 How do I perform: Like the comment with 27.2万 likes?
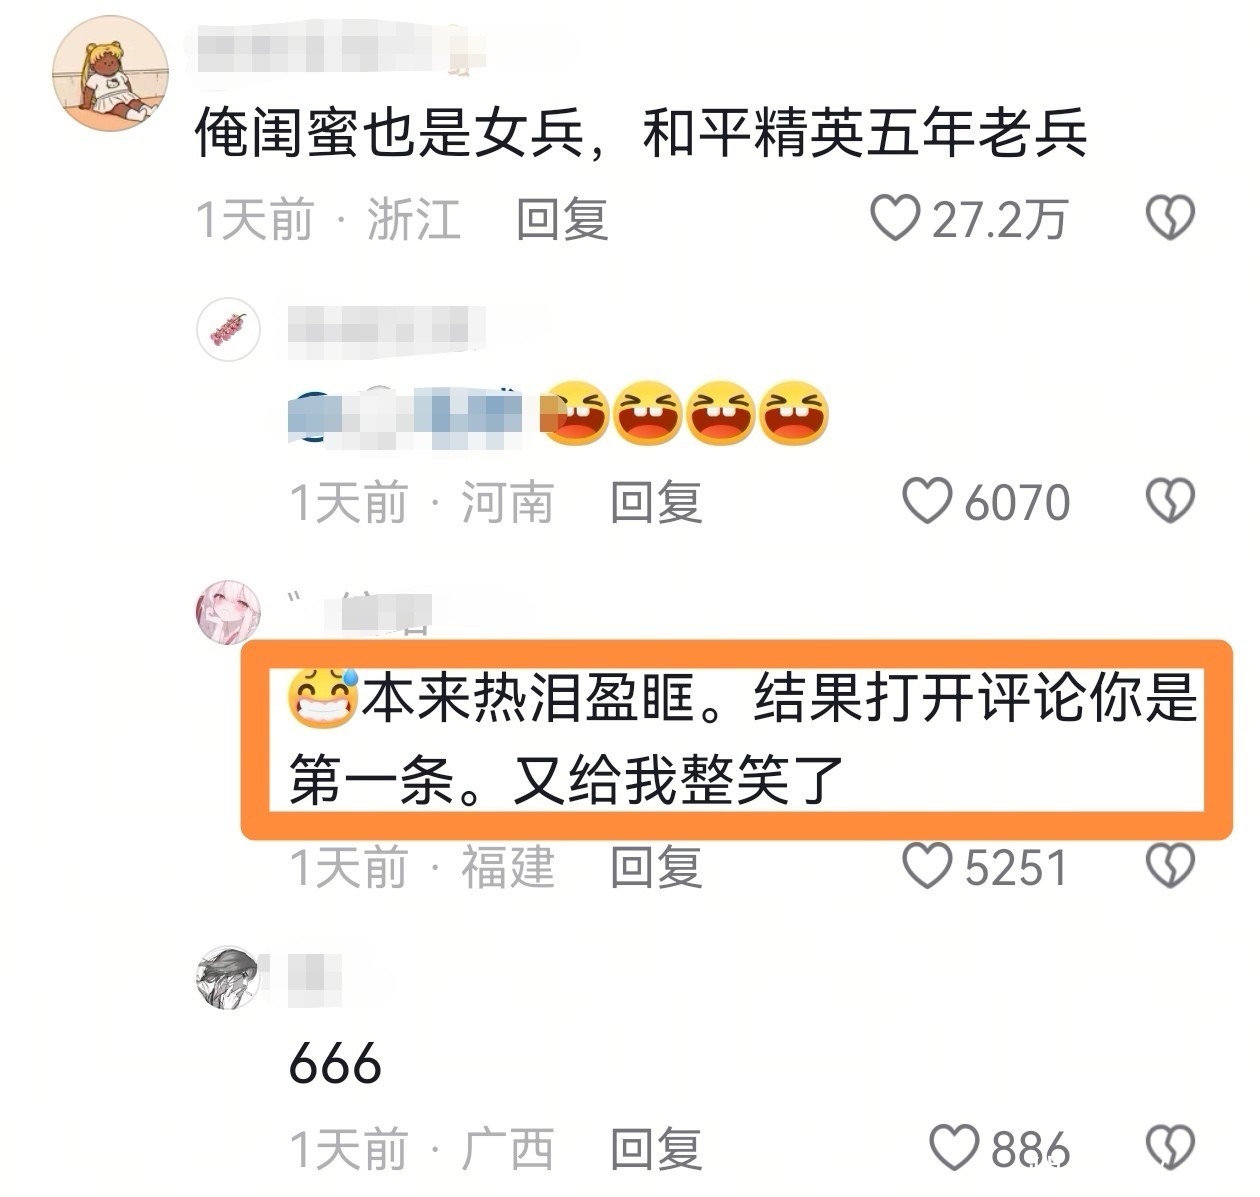(x=895, y=218)
